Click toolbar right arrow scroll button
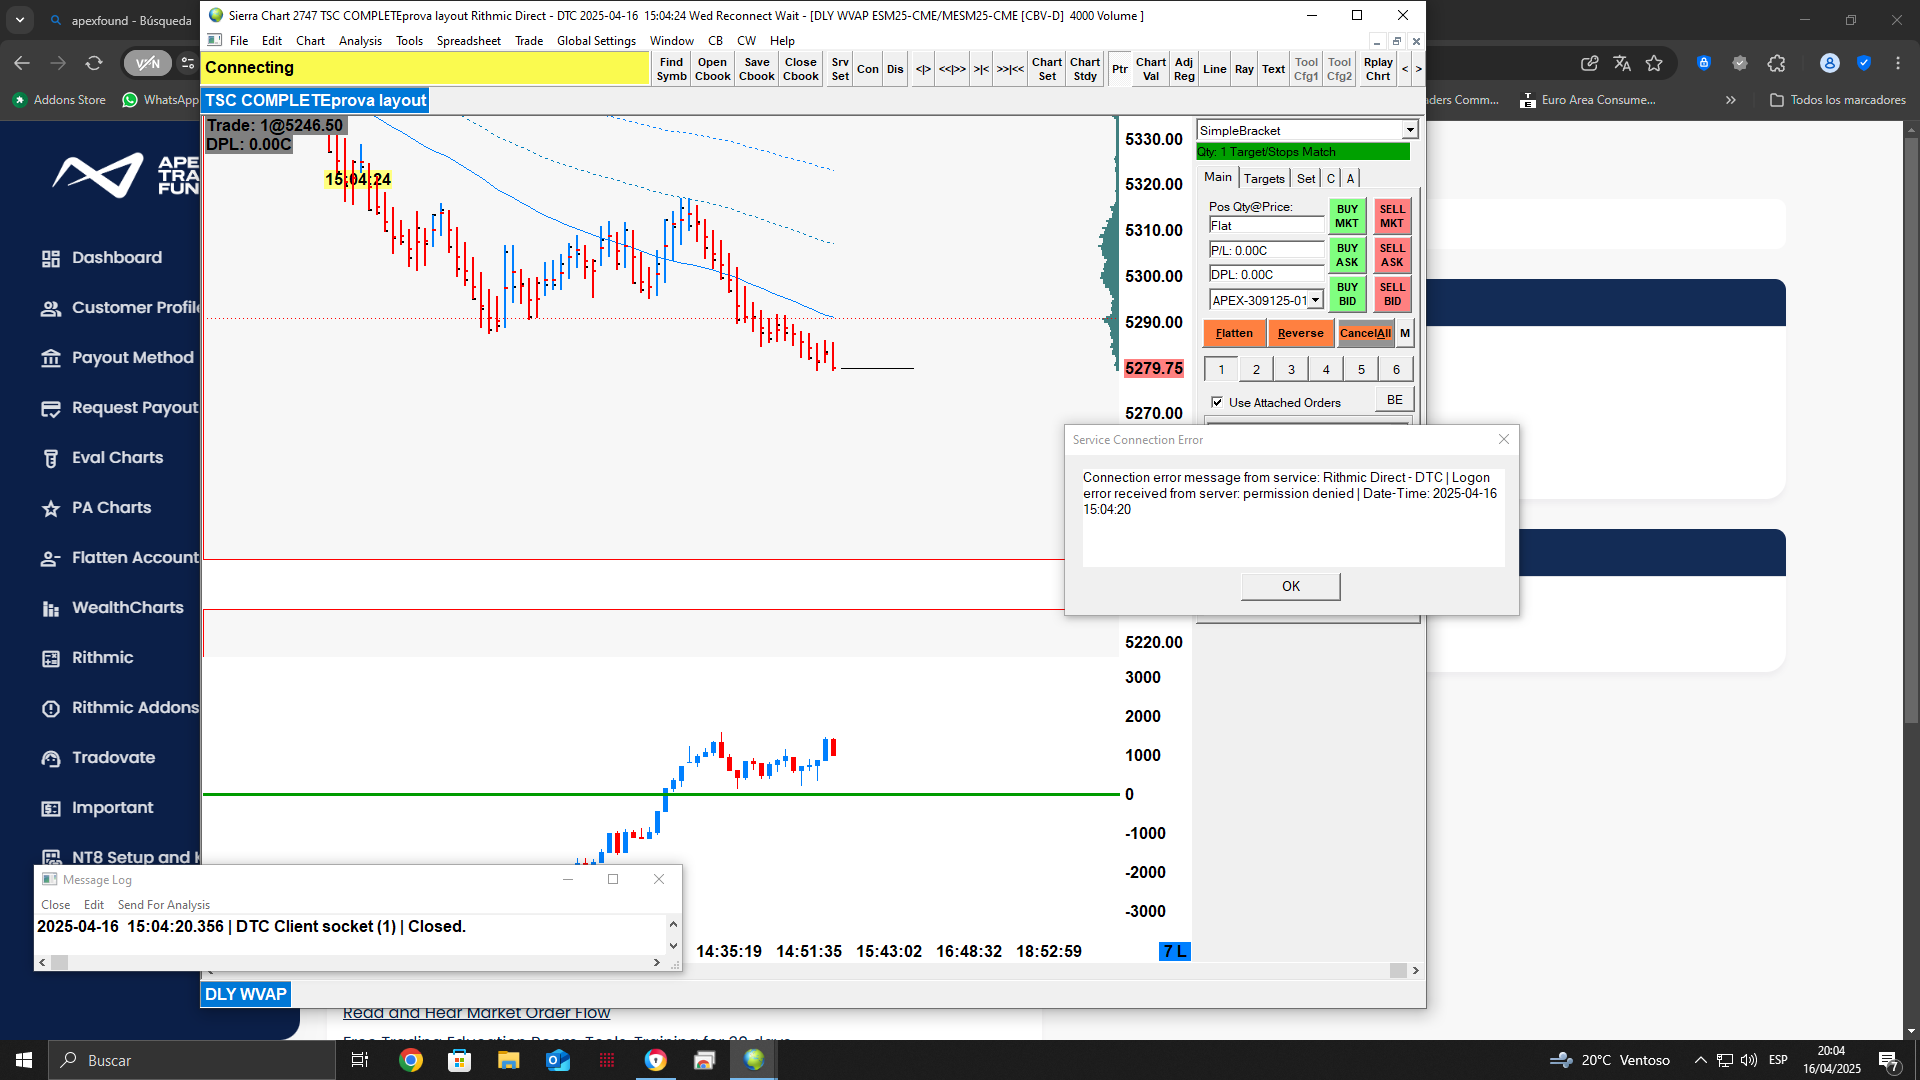1920x1080 pixels. coord(1418,69)
